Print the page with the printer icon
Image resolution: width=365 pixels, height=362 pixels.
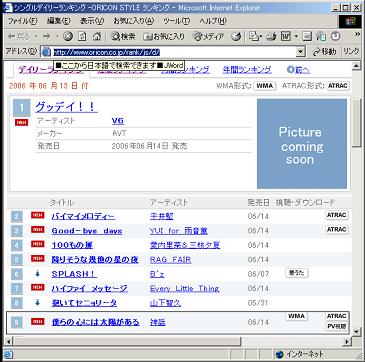coord(272,36)
